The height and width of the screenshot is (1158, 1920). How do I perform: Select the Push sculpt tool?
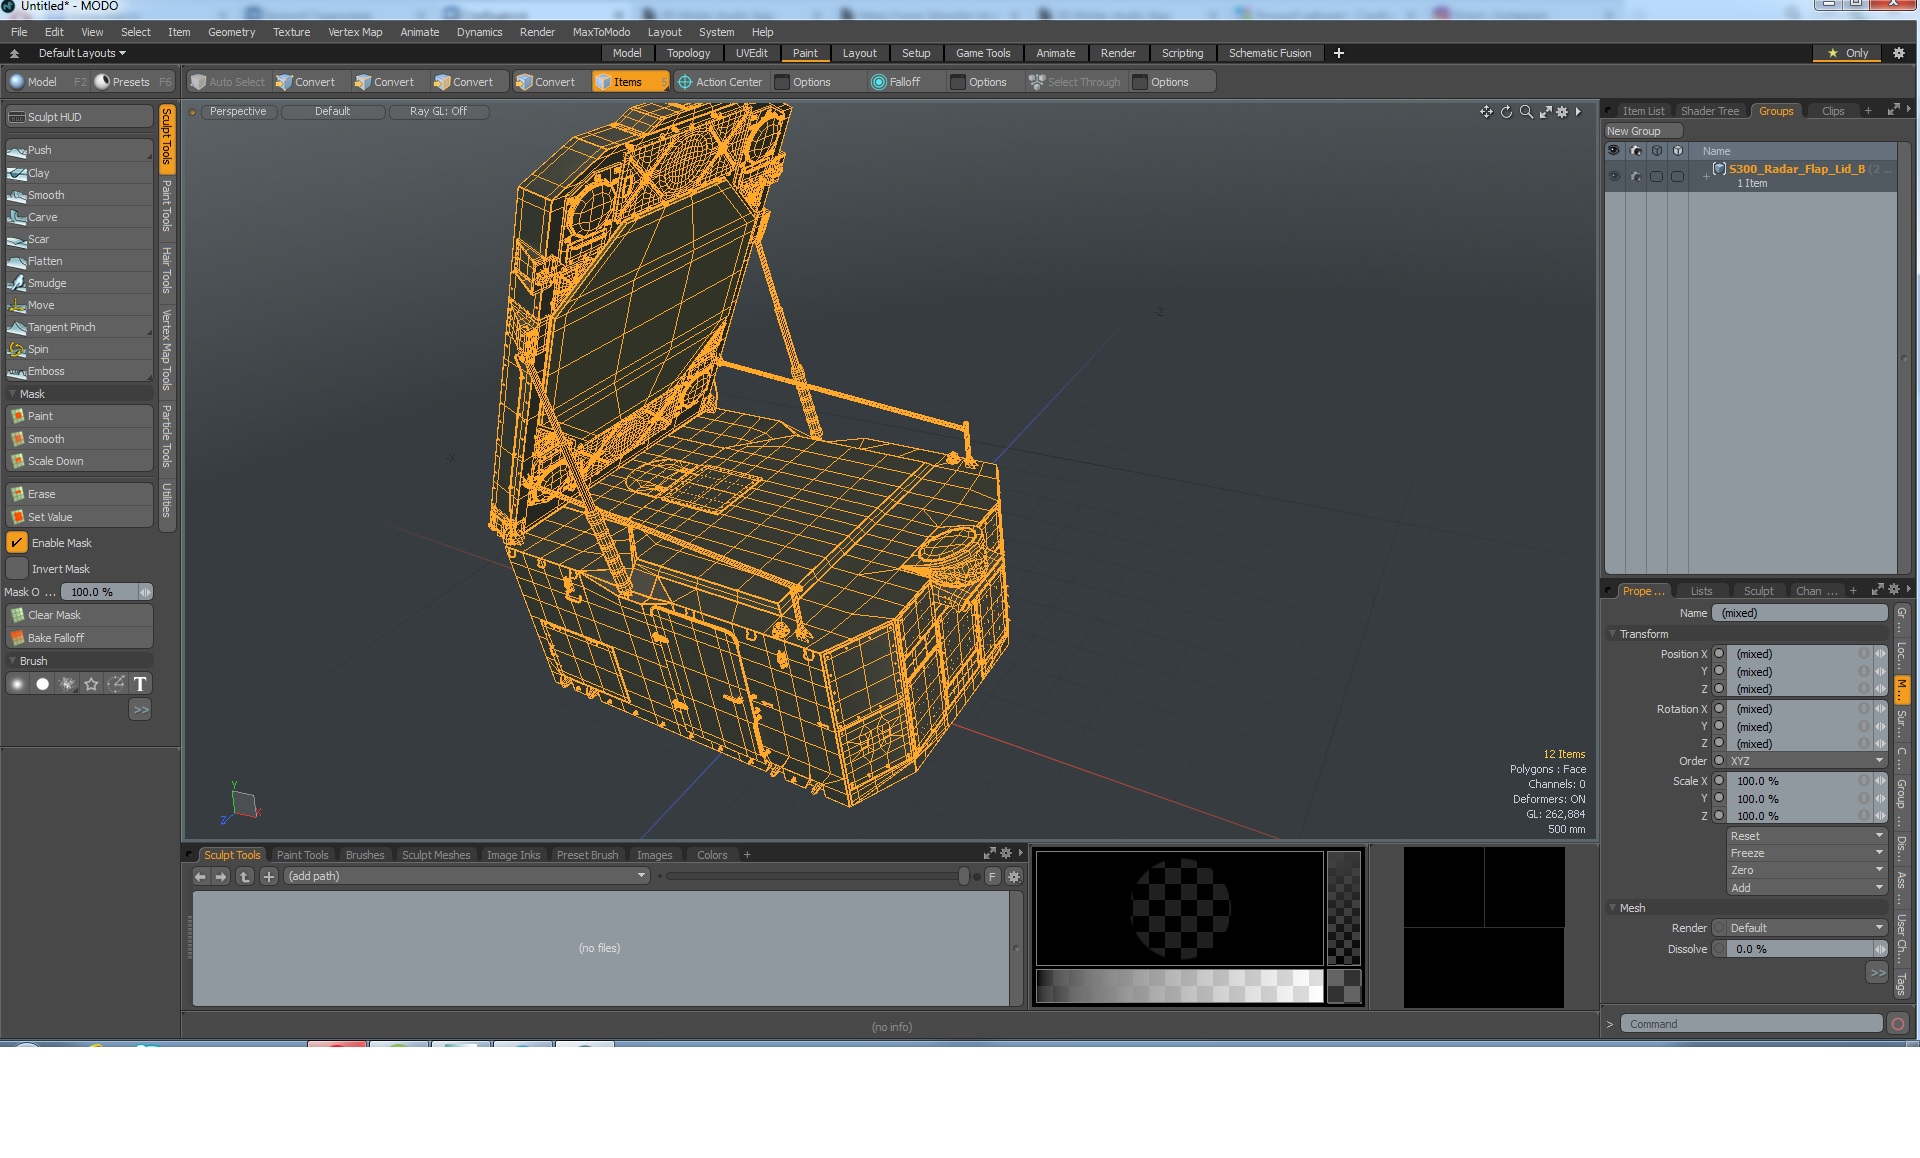(79, 150)
